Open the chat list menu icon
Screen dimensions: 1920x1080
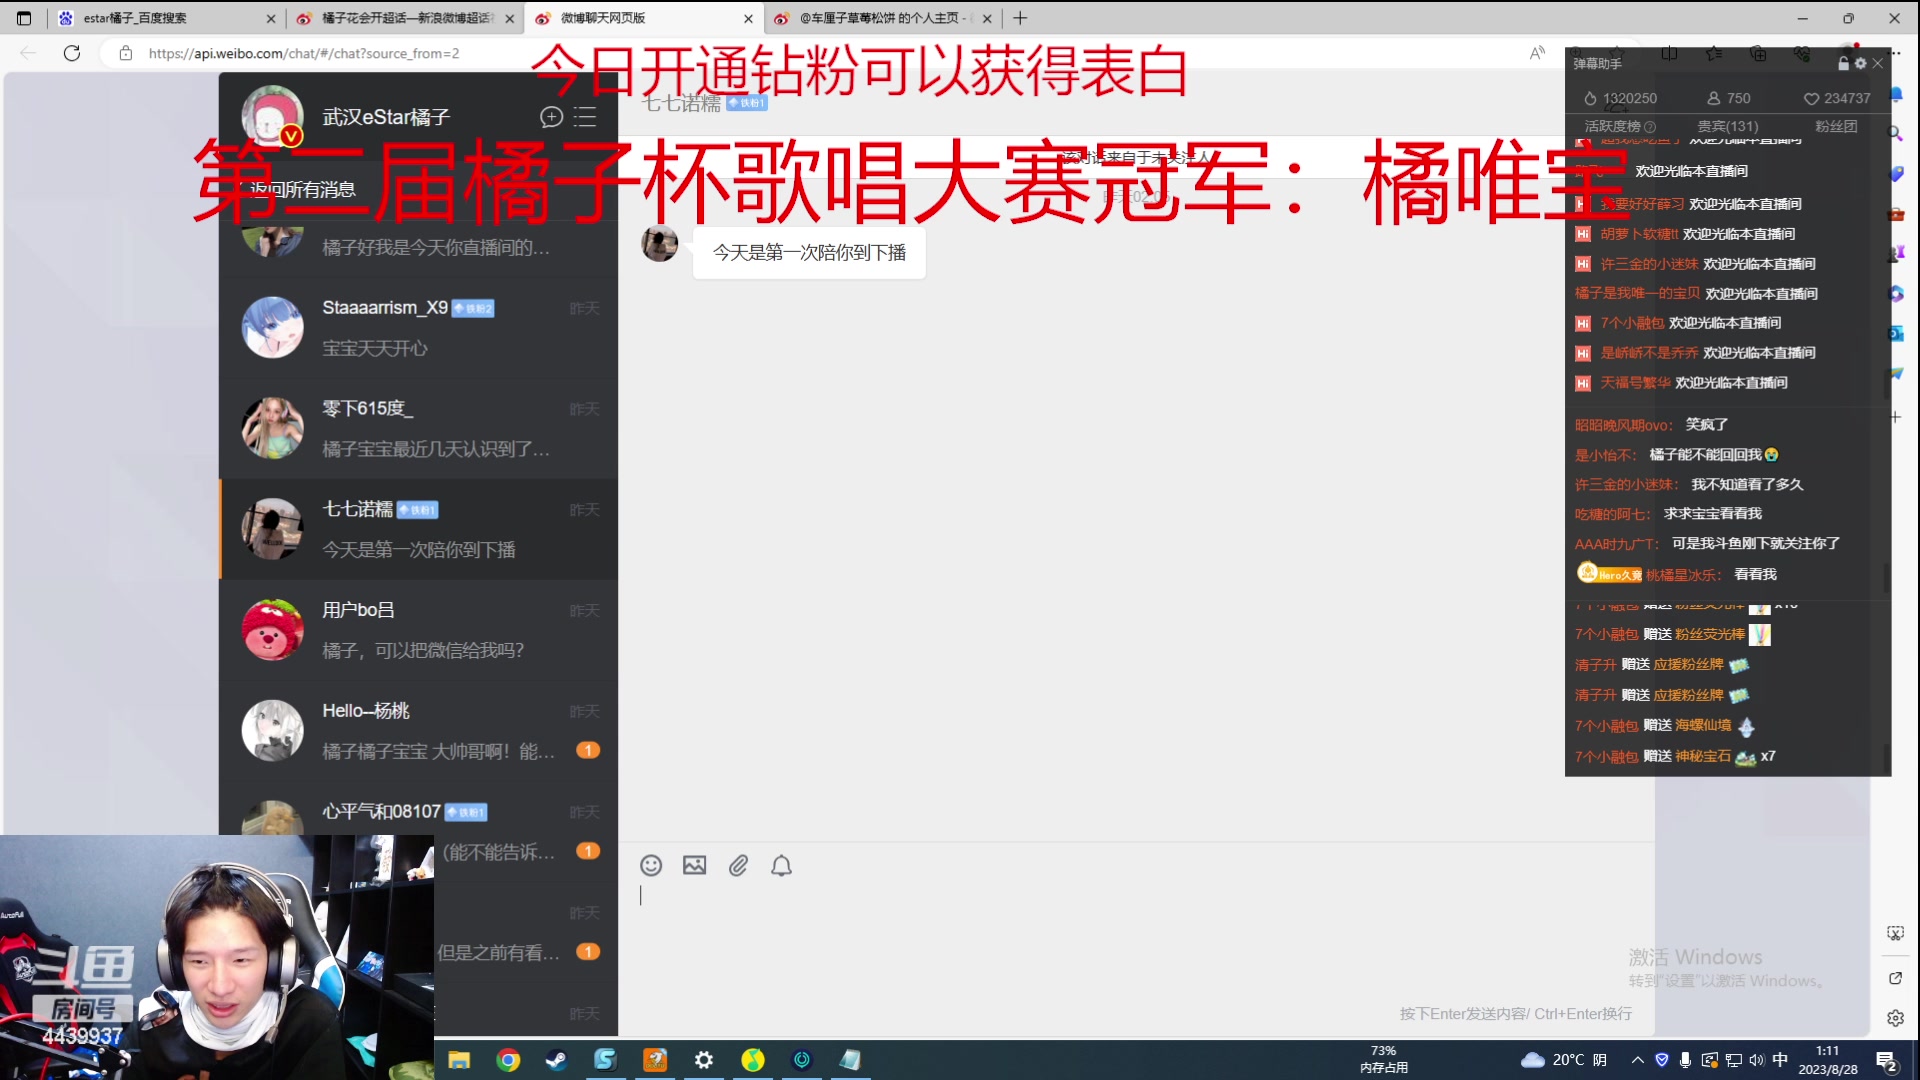(585, 117)
